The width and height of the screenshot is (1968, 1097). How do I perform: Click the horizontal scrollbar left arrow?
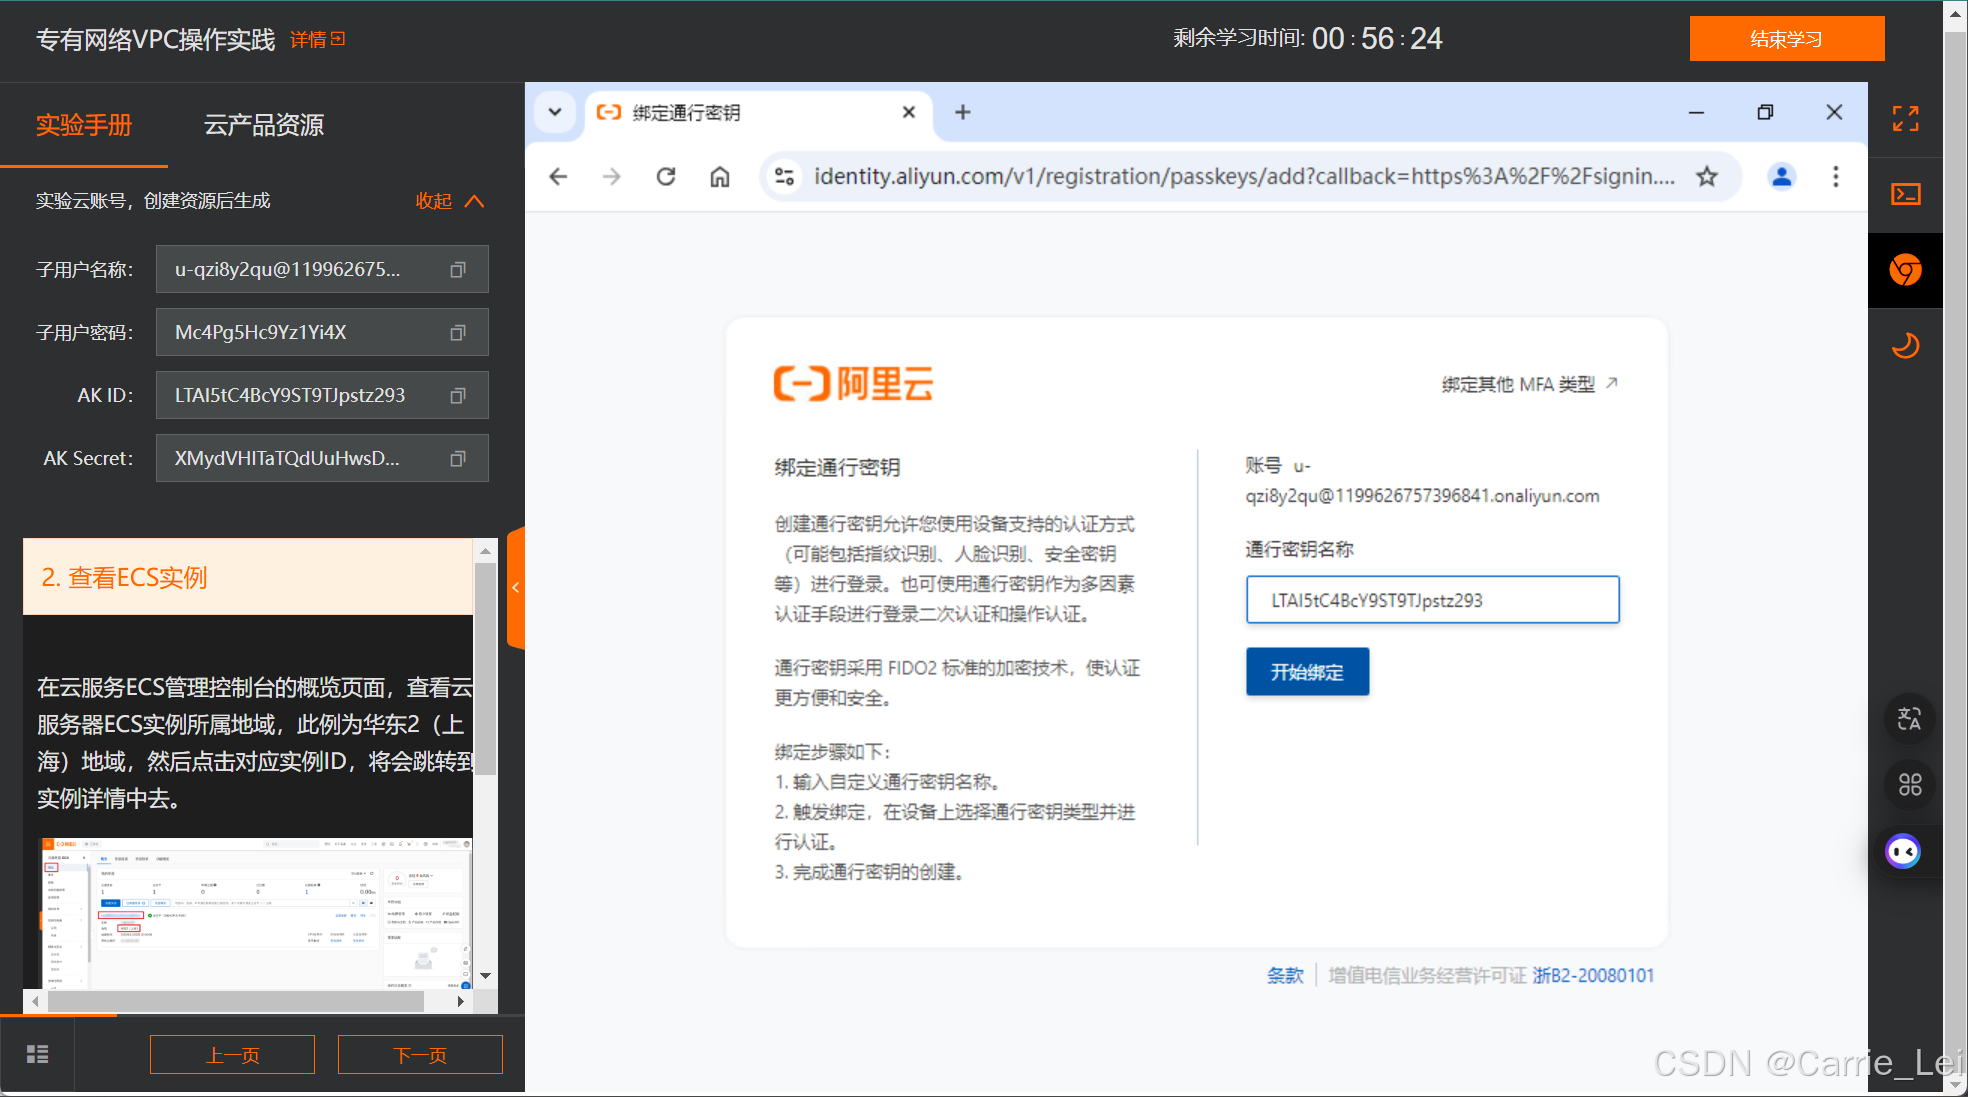(x=35, y=1001)
